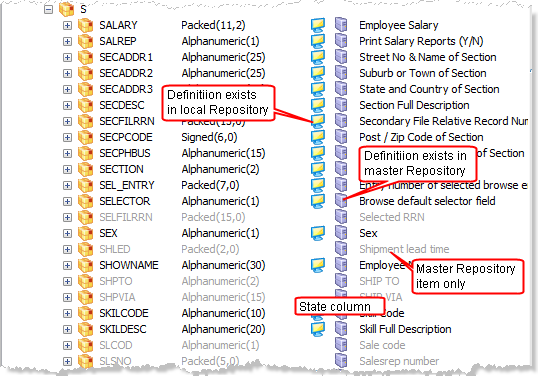Image resolution: width=538 pixels, height=376 pixels.
Task: Click Section Full Description text
Action: [x=414, y=105]
